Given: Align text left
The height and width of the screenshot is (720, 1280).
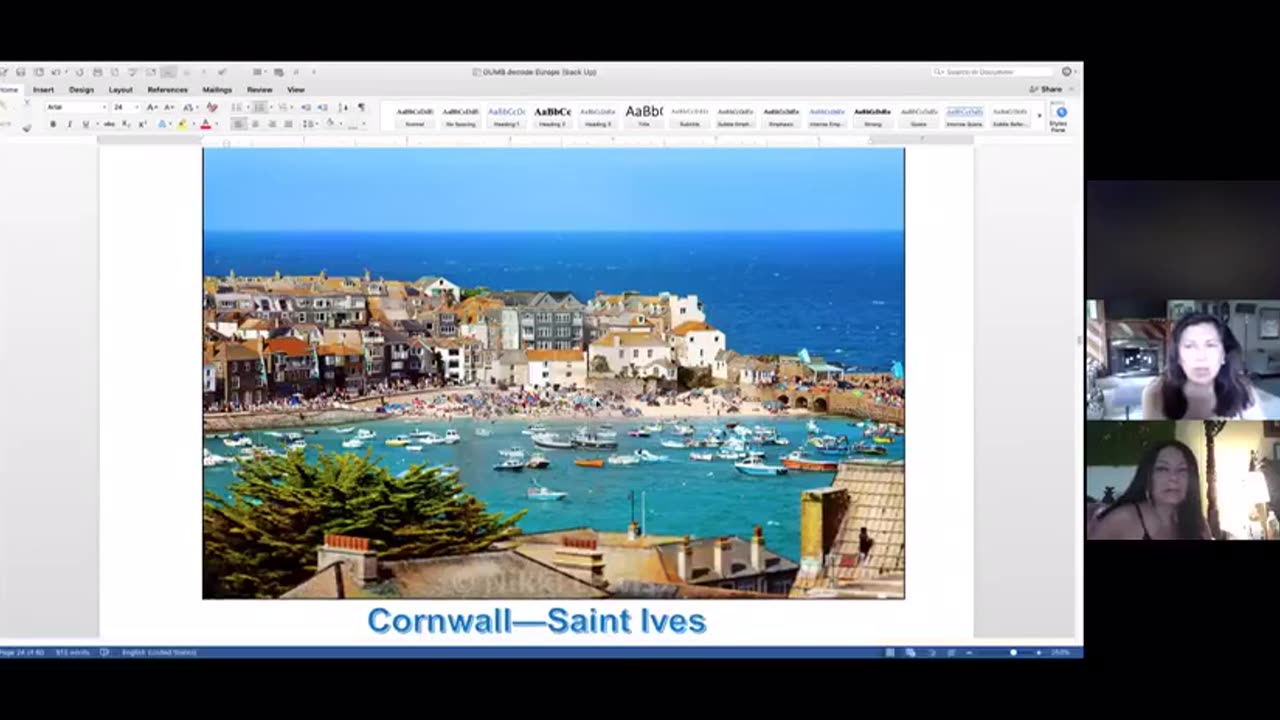Looking at the screenshot, I should 239,124.
